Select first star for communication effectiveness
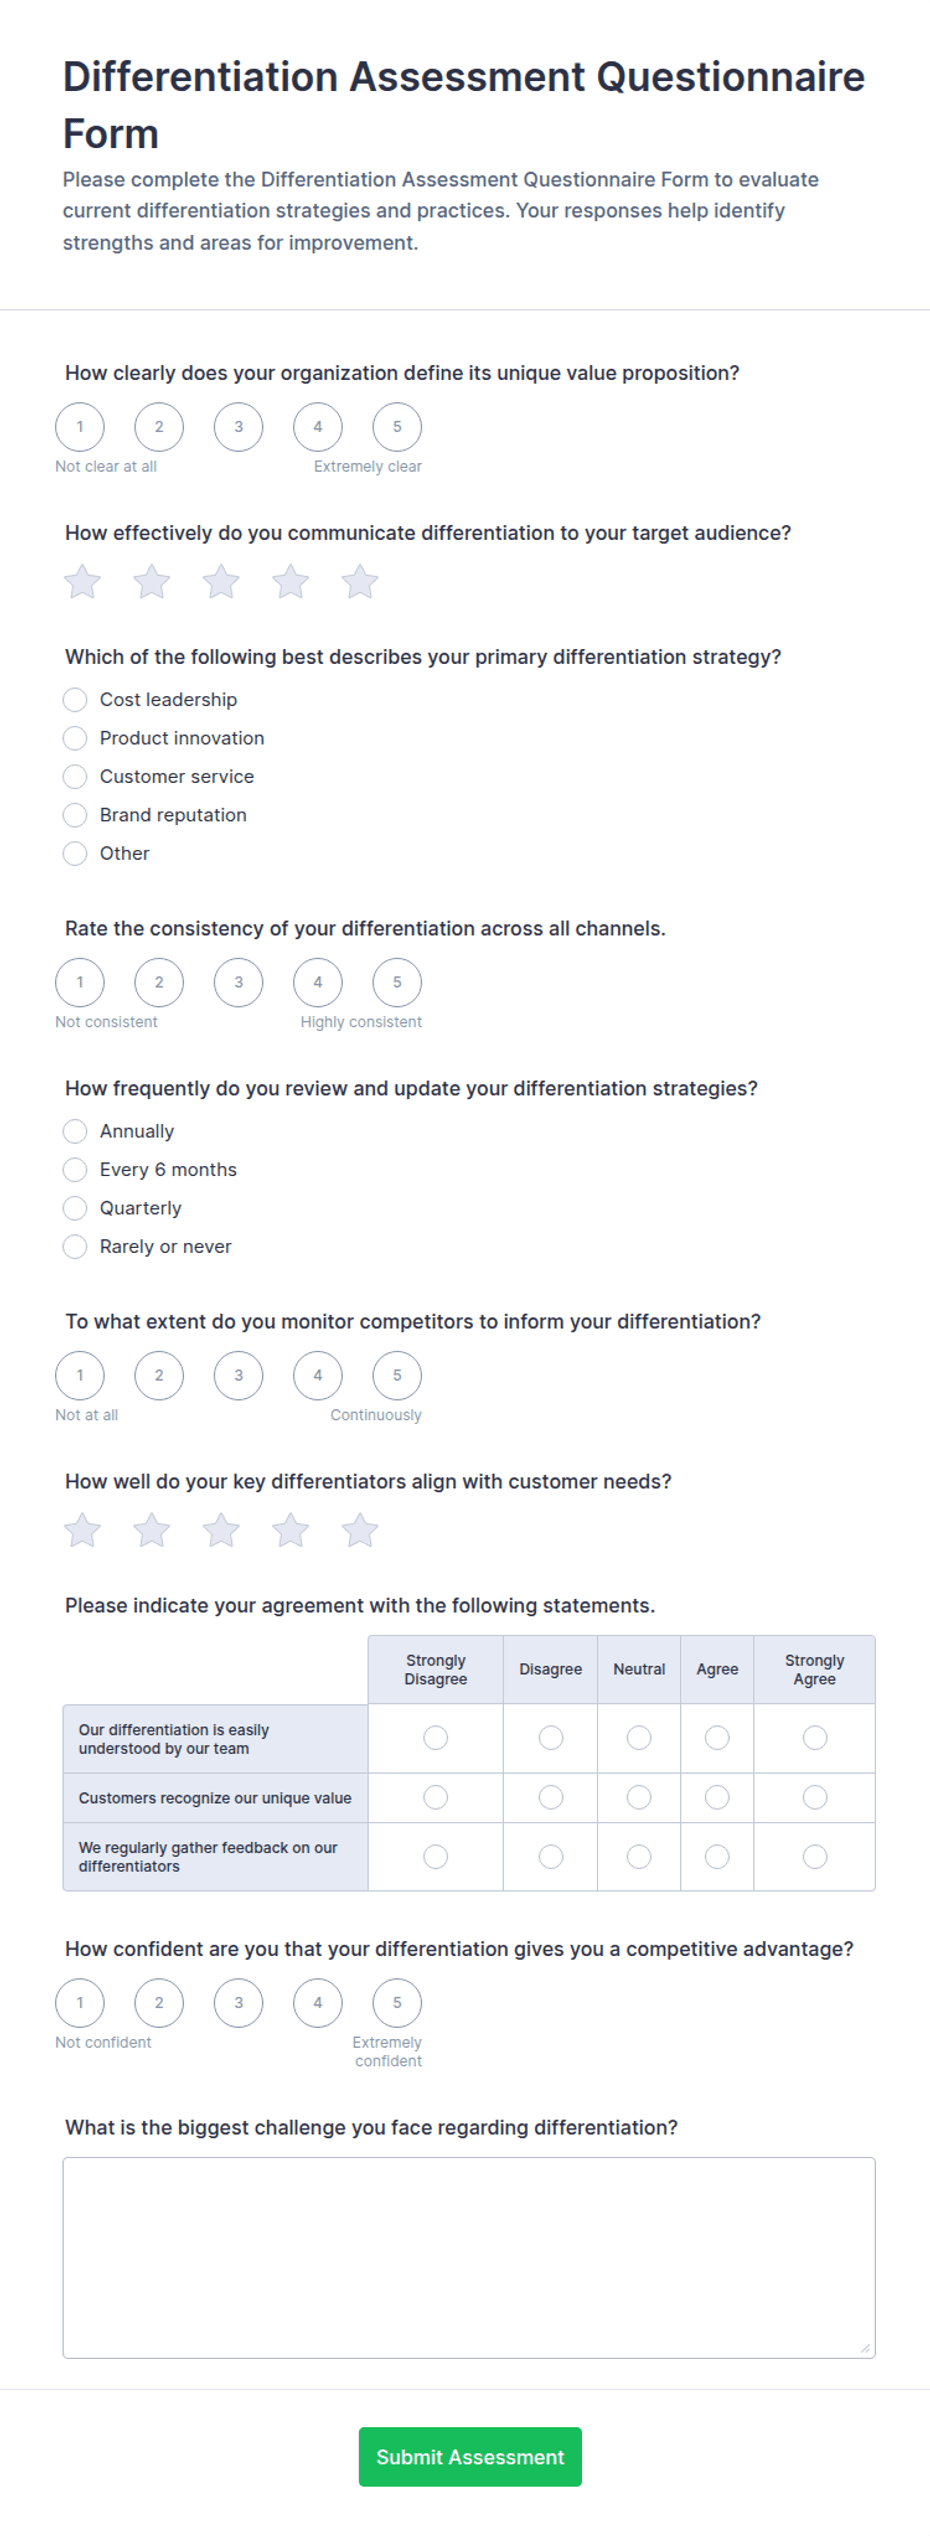This screenshot has height=2536, width=930. 83,582
